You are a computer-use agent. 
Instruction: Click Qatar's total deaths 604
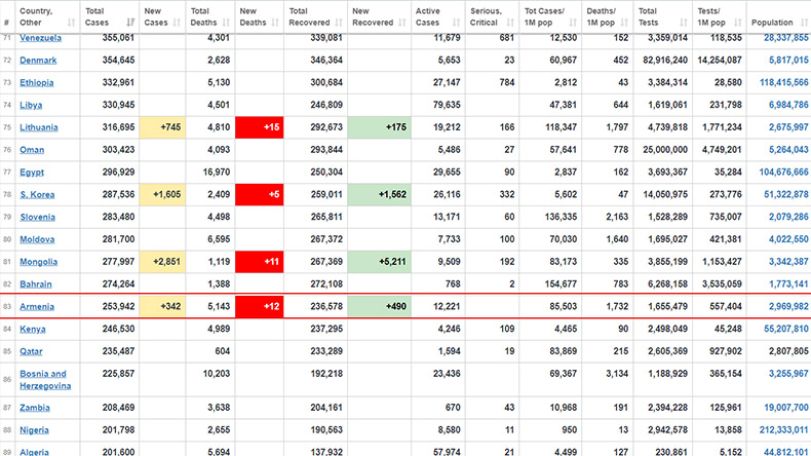[222, 351]
